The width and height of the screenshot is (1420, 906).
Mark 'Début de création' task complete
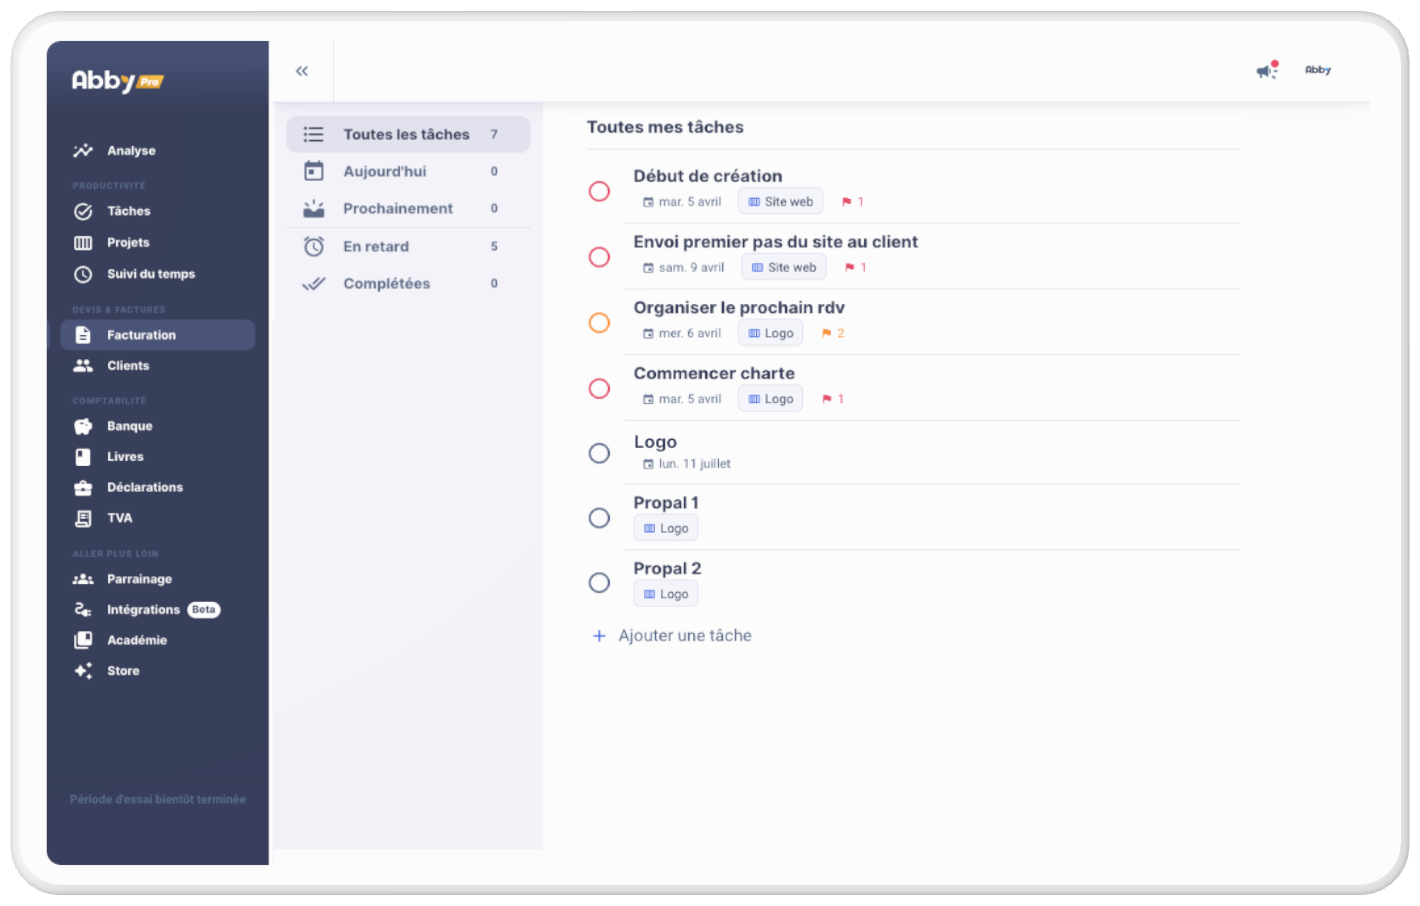tap(599, 191)
